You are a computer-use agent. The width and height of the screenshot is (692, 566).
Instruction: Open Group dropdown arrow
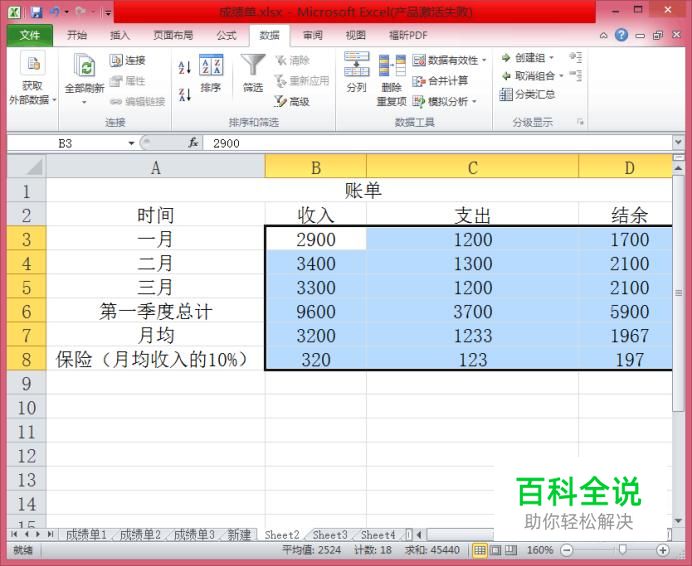(x=551, y=58)
